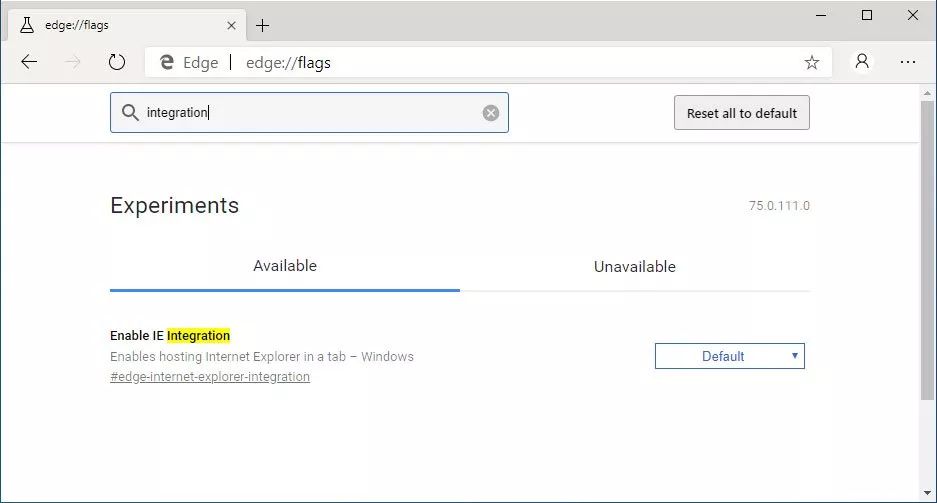Screen dimensions: 937x503
Task: Click the search magnifier icon
Action: [x=130, y=112]
